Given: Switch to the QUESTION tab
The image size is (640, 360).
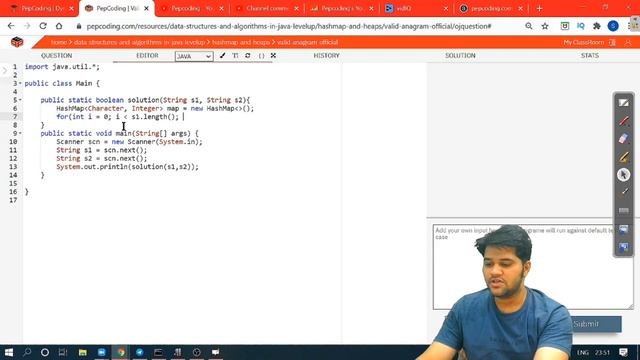Looking at the screenshot, I should 56,56.
